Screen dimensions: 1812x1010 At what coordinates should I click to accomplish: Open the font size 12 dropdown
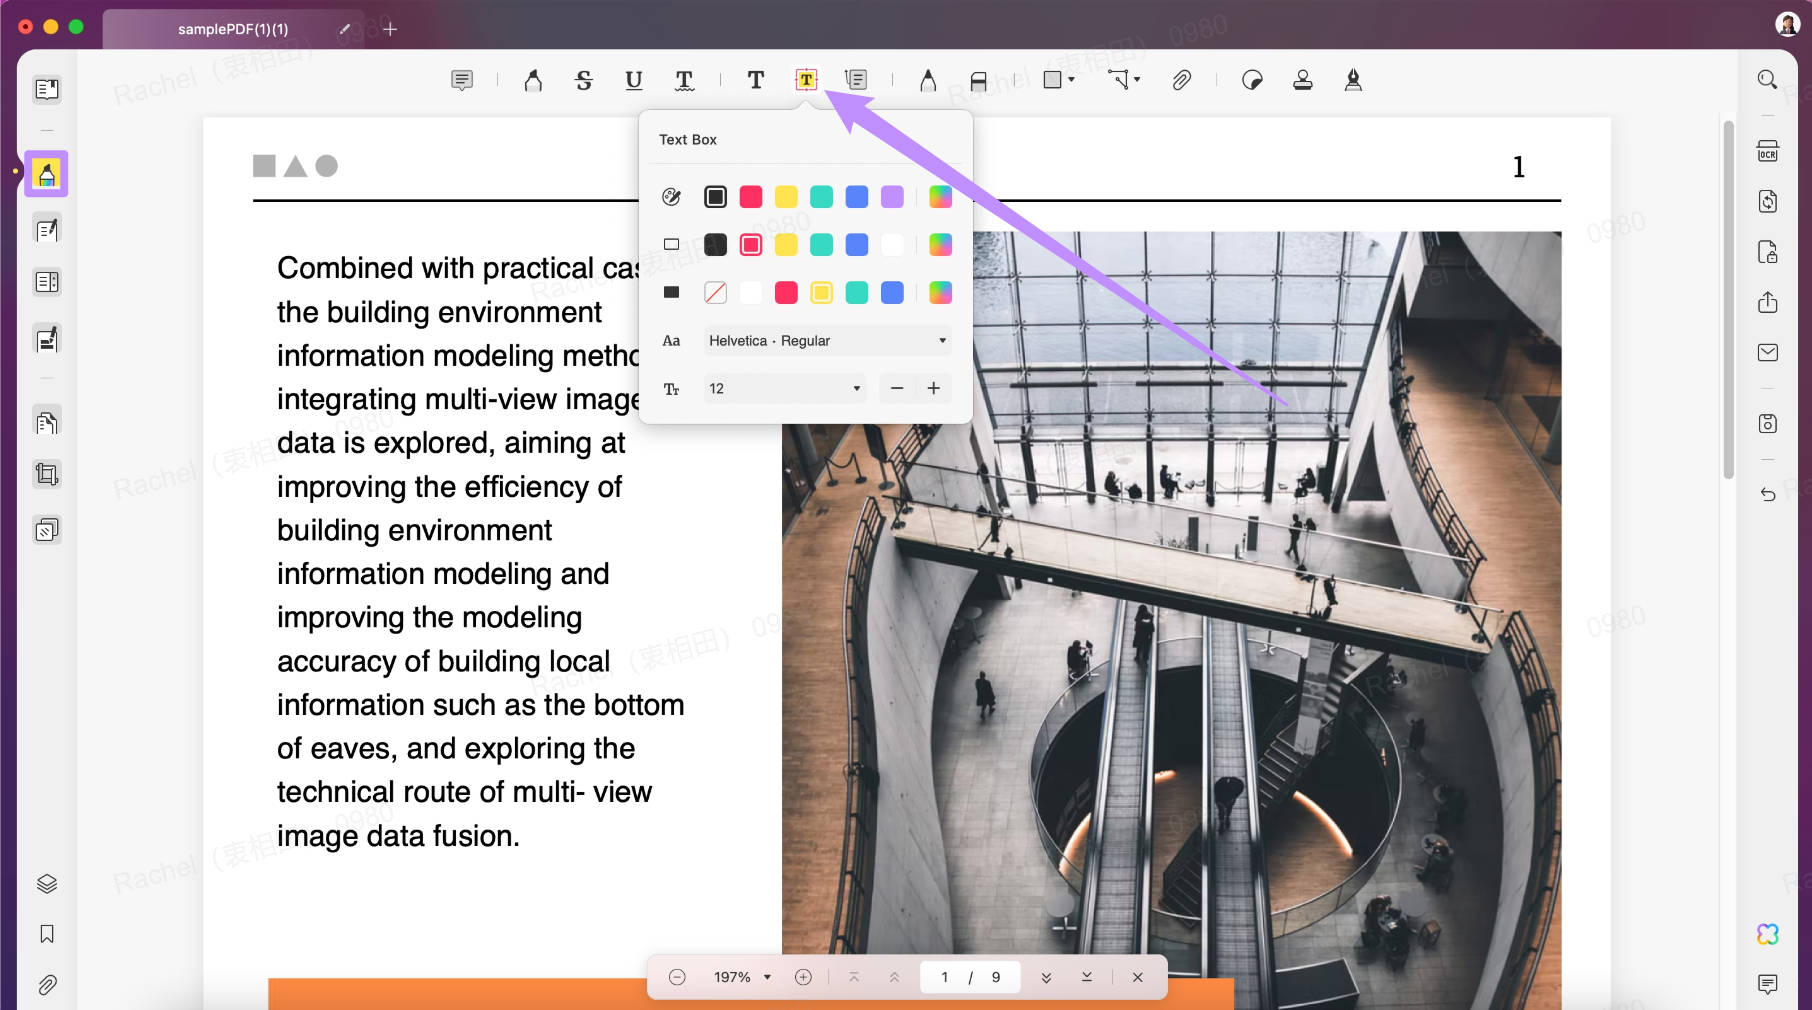pos(785,388)
